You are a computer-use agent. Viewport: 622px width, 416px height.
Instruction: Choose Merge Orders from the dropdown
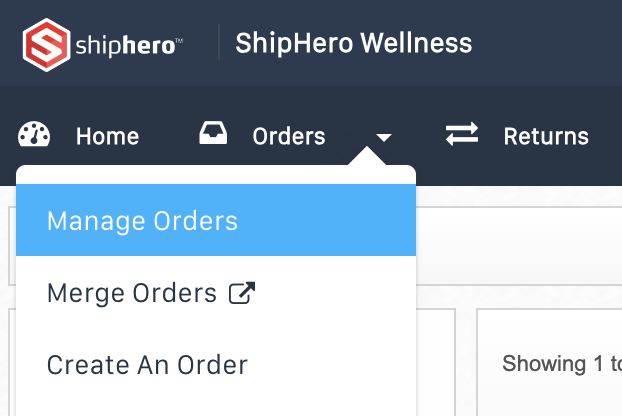[x=132, y=293]
